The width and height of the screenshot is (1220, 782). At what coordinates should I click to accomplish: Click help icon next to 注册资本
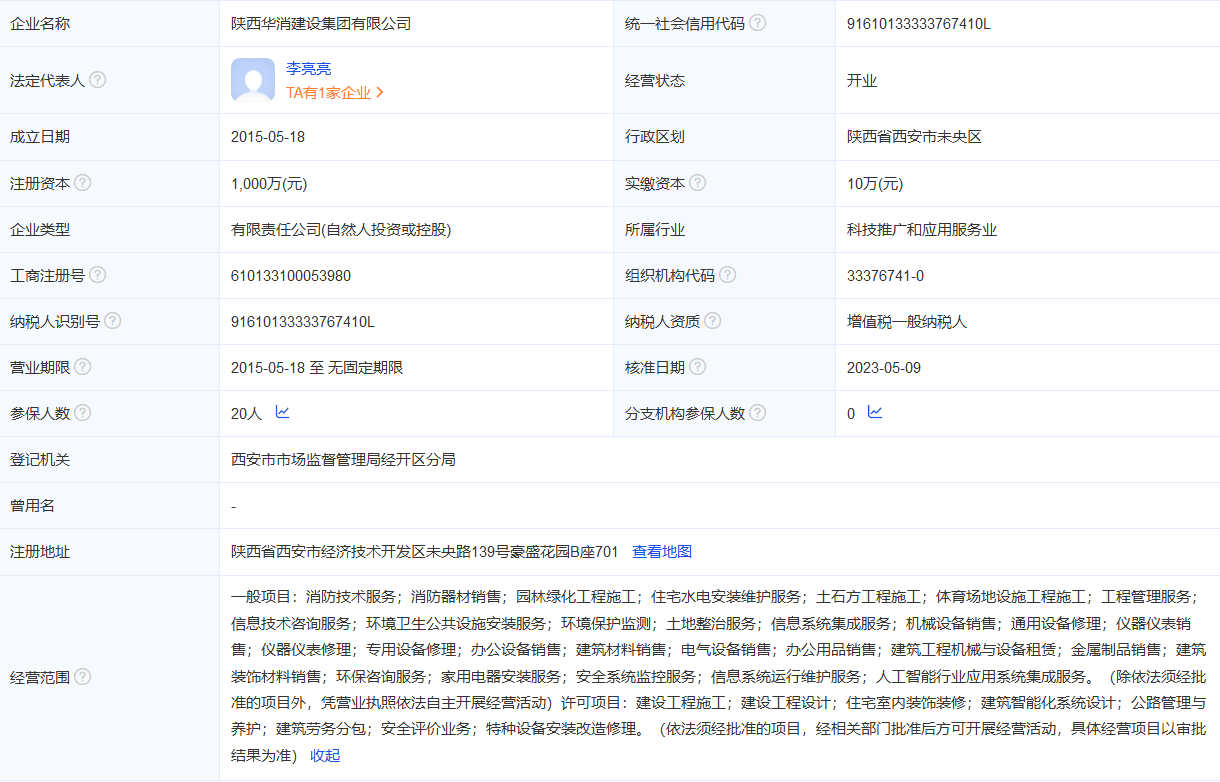point(82,183)
